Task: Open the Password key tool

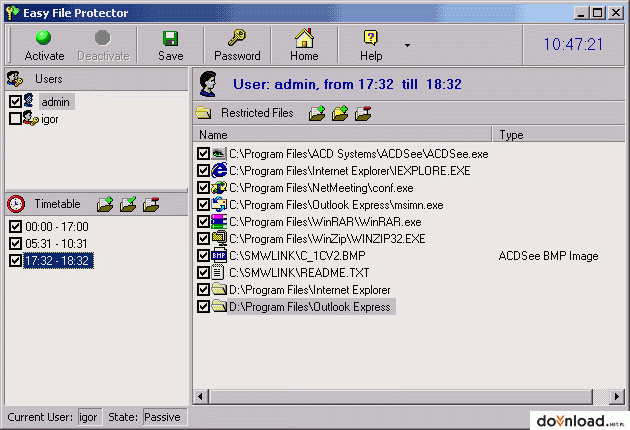Action: click(x=237, y=45)
